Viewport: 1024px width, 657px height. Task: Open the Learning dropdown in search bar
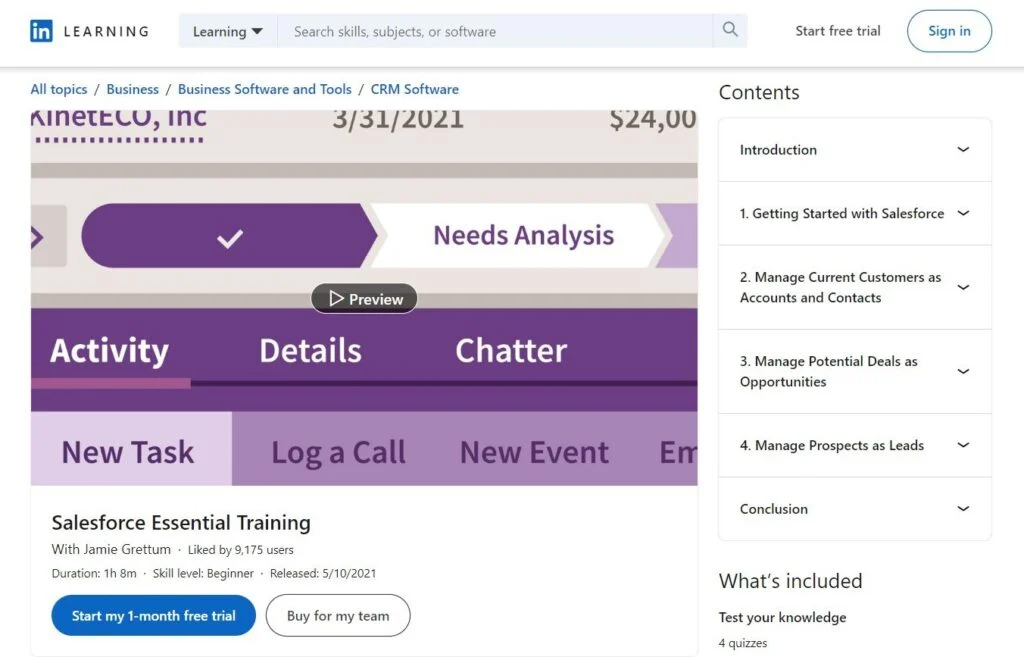click(228, 31)
